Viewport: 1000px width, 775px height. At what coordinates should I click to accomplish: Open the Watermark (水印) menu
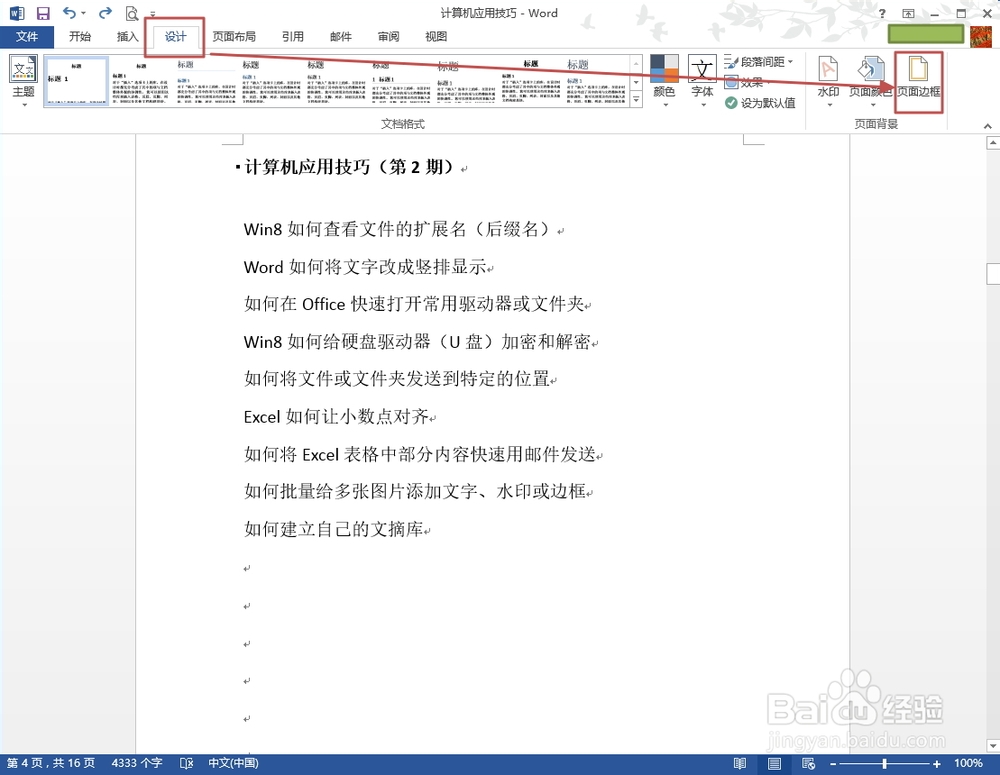tap(828, 80)
